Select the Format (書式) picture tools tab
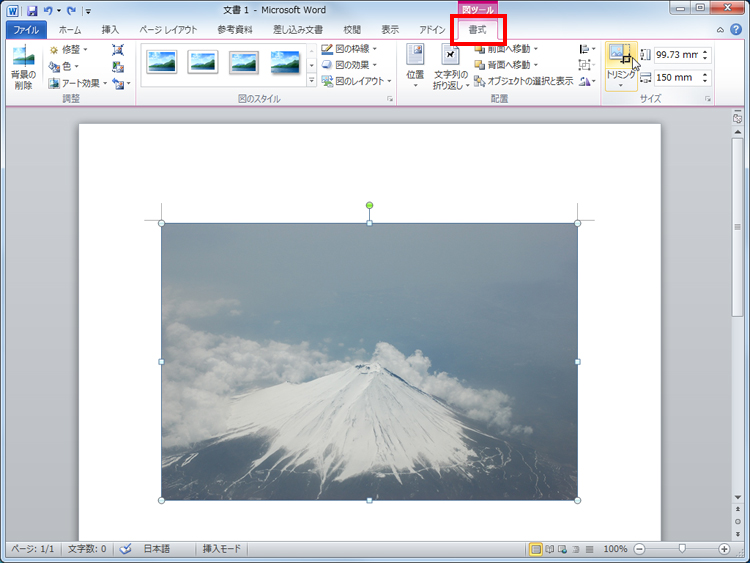Viewport: 750px width, 563px height. (x=477, y=30)
